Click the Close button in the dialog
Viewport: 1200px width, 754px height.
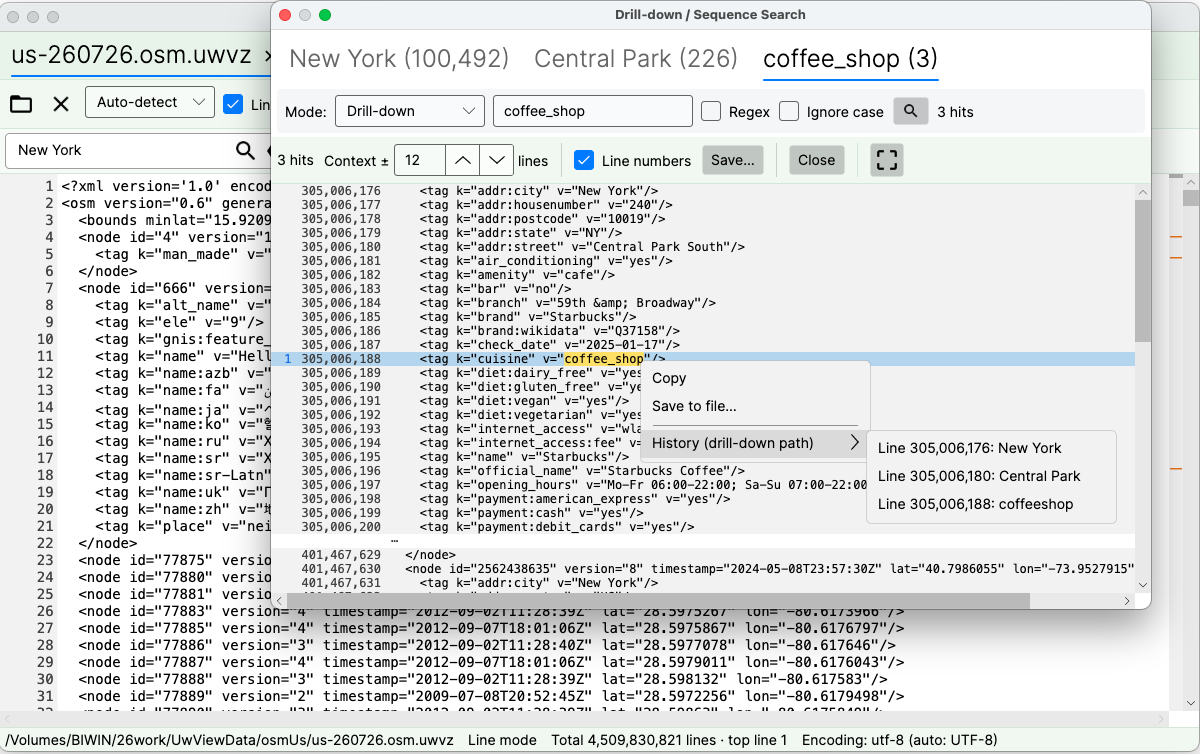coord(816,160)
